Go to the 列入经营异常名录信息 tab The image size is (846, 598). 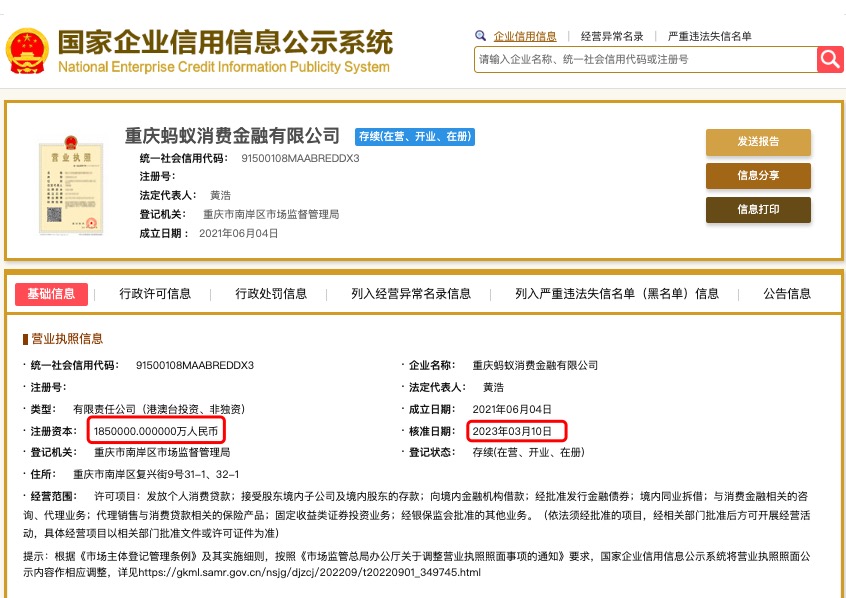coord(411,294)
